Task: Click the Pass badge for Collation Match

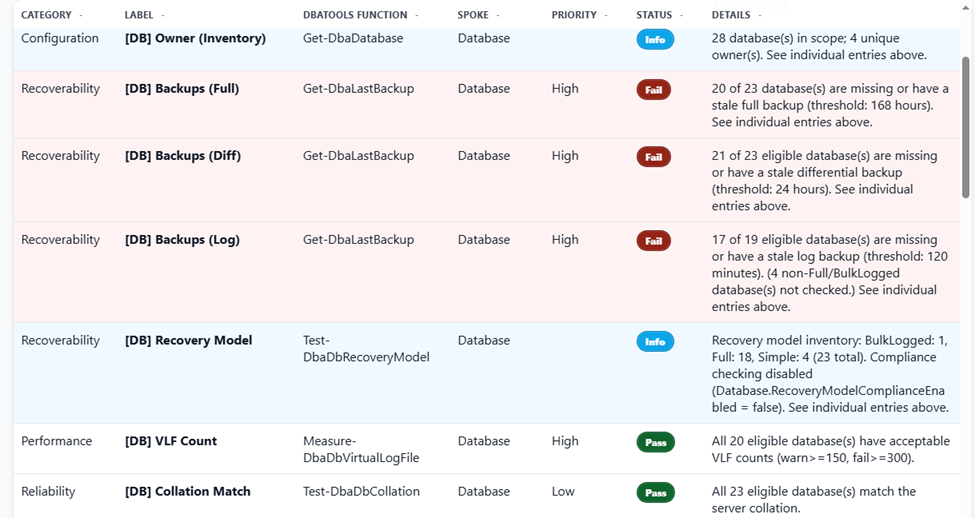Action: [655, 493]
